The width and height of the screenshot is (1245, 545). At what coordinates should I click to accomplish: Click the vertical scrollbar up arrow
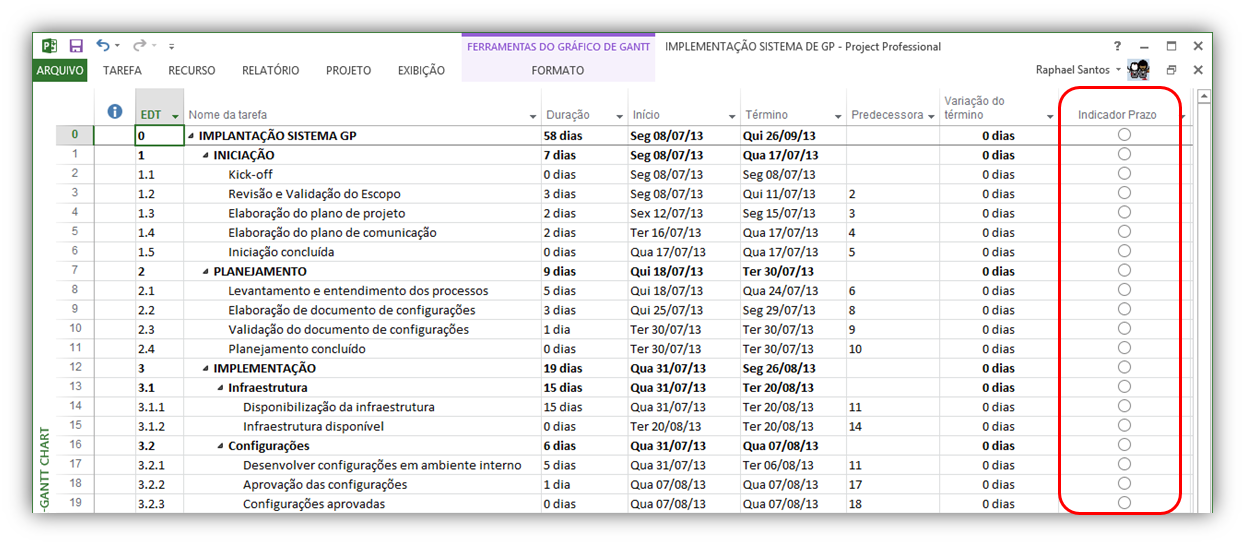pyautogui.click(x=1204, y=97)
